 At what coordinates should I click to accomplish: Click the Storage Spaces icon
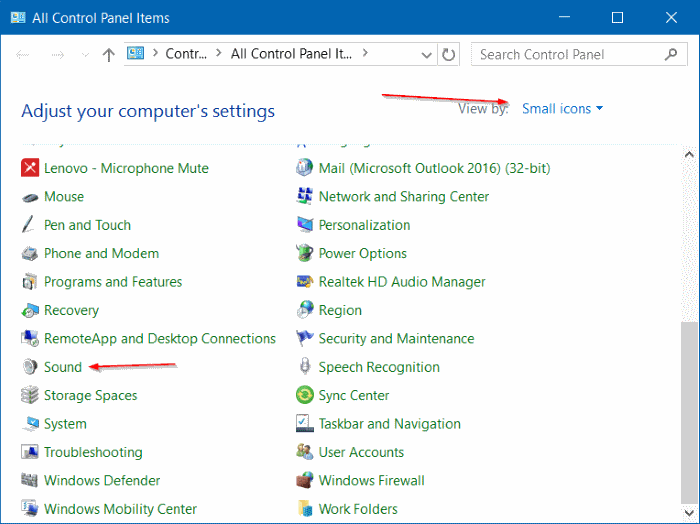coord(30,395)
